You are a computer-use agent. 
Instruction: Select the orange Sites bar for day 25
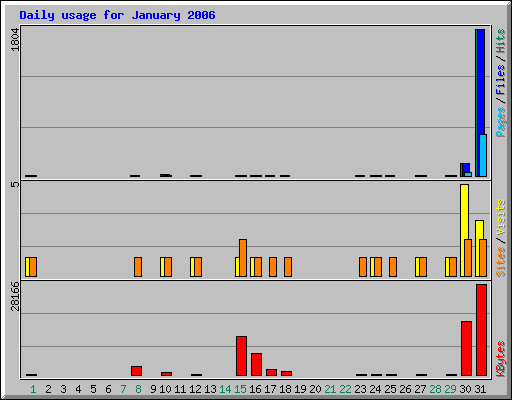(393, 267)
